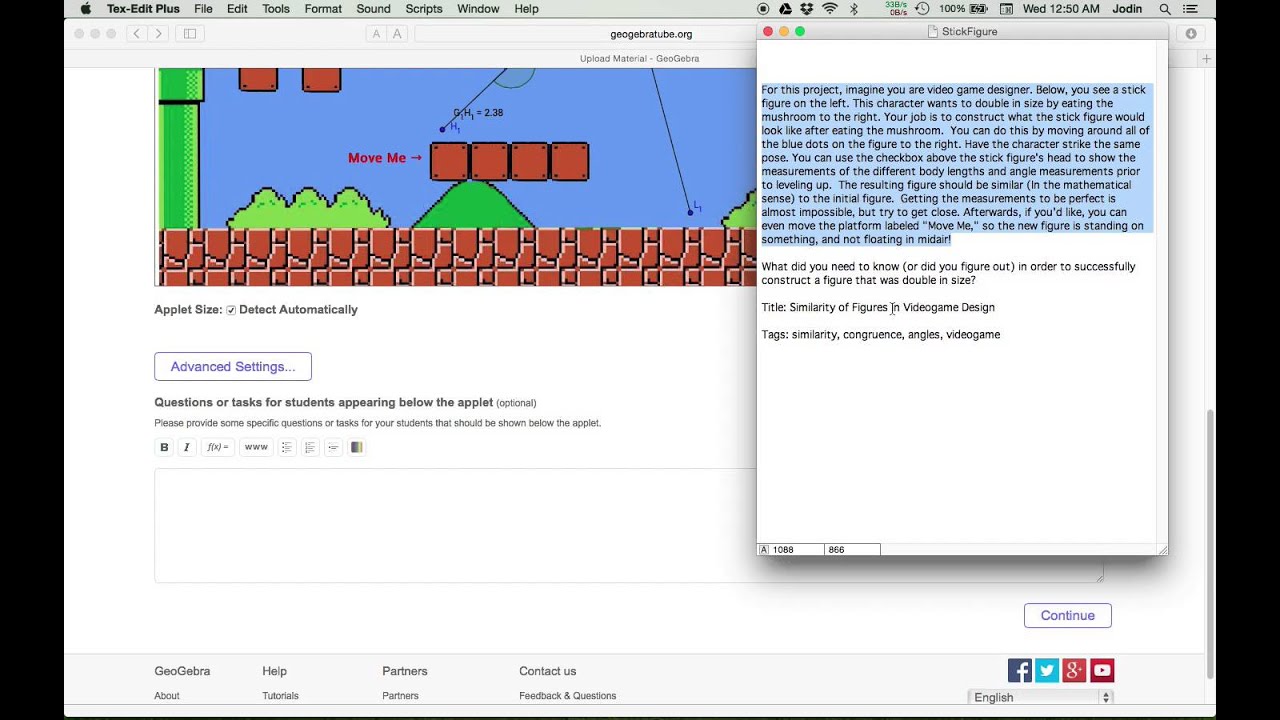Open Help menu in menu bar

click(526, 9)
